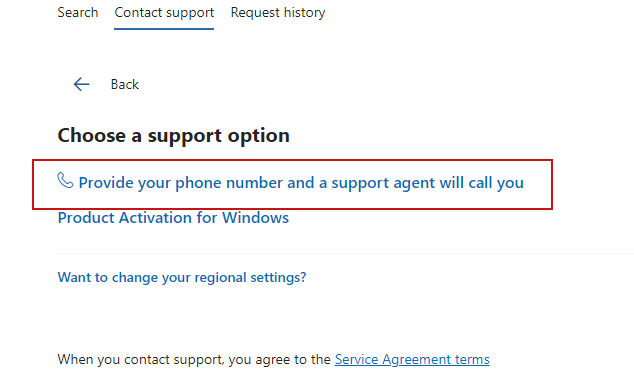Viewport: 634px width, 390px height.
Task: Select the Contact support tab
Action: click(164, 13)
